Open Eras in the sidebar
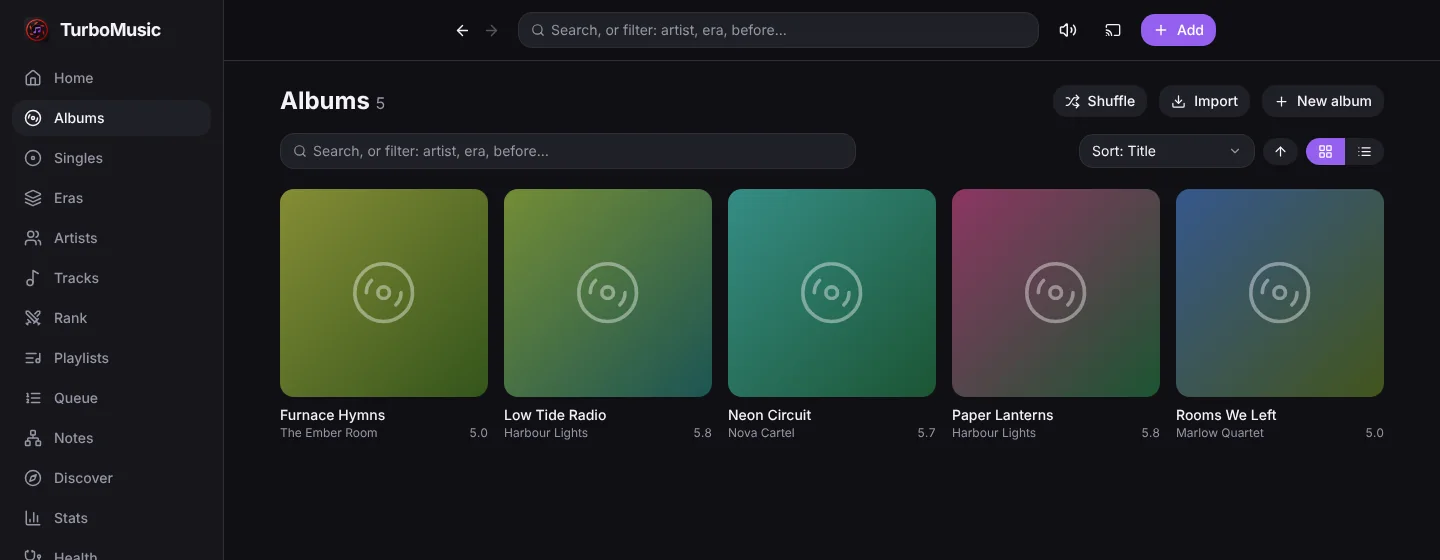This screenshot has width=1440, height=560. 111,198
